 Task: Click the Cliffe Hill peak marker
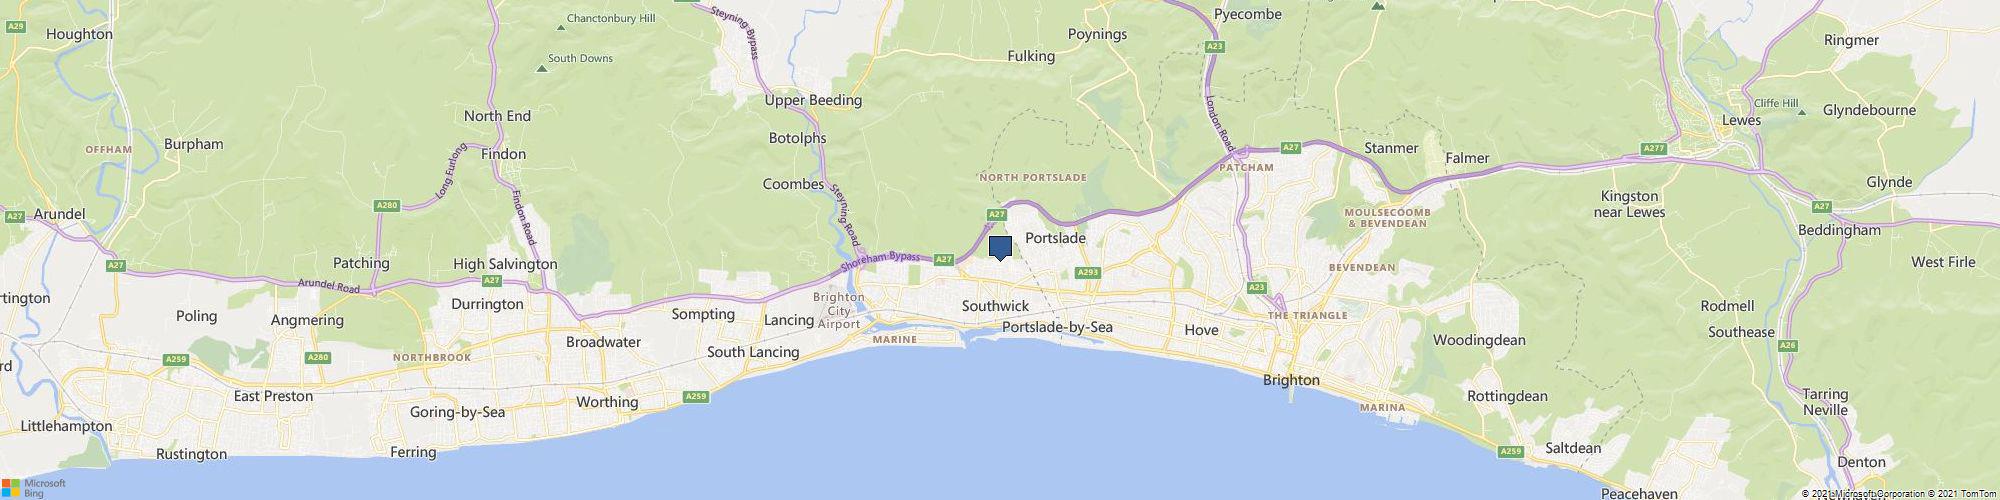click(1801, 112)
